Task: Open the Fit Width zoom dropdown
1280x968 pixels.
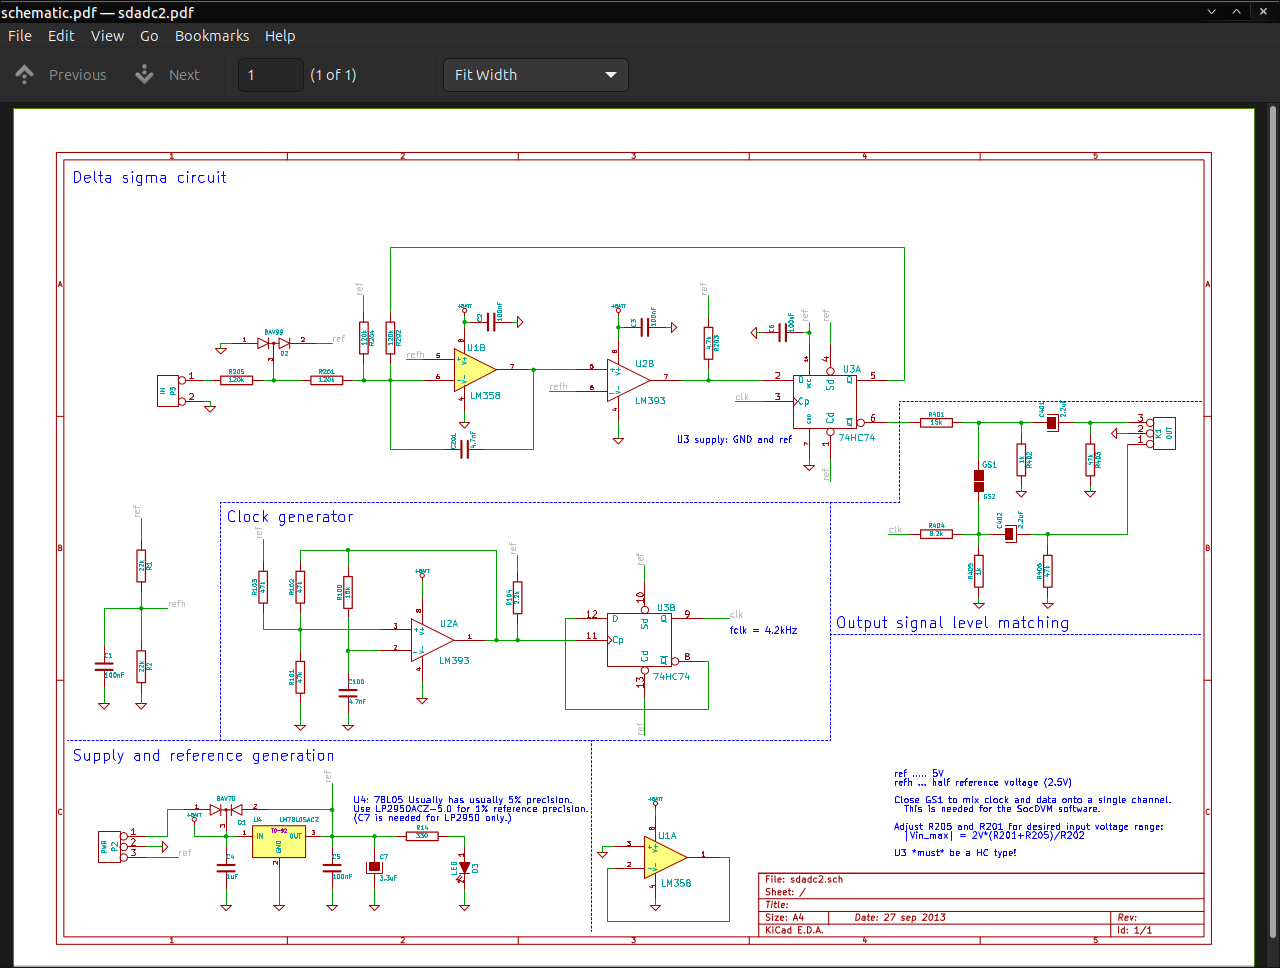Action: (x=536, y=75)
